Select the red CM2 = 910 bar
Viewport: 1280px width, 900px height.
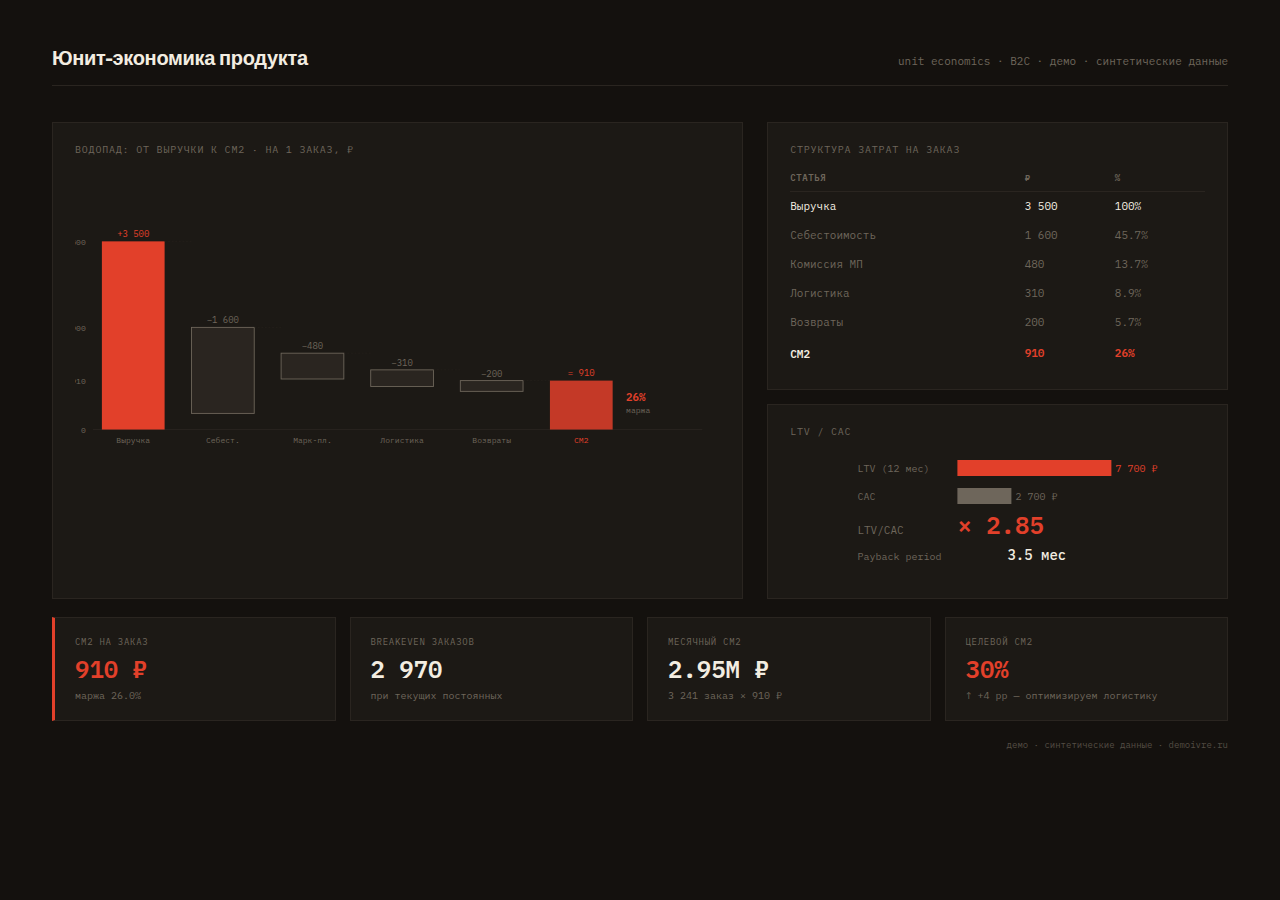581,405
